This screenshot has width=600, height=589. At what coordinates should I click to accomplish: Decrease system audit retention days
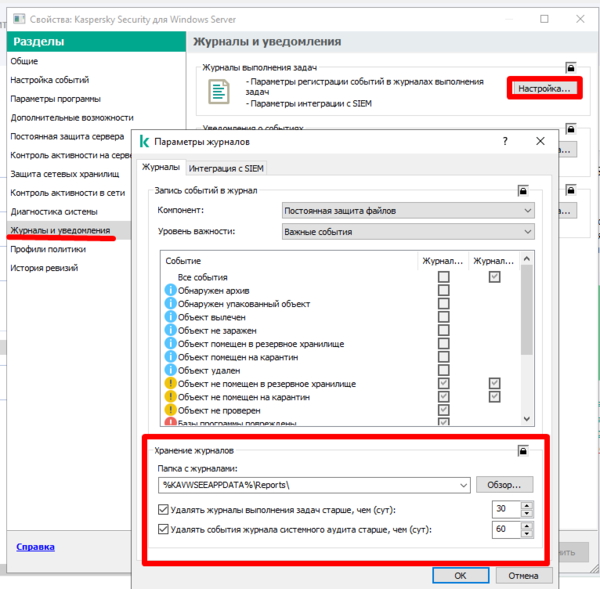click(527, 534)
